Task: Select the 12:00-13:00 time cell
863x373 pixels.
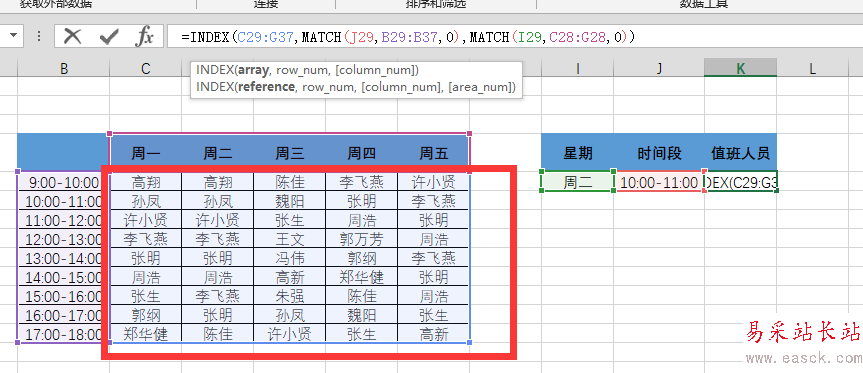Action: tap(64, 239)
